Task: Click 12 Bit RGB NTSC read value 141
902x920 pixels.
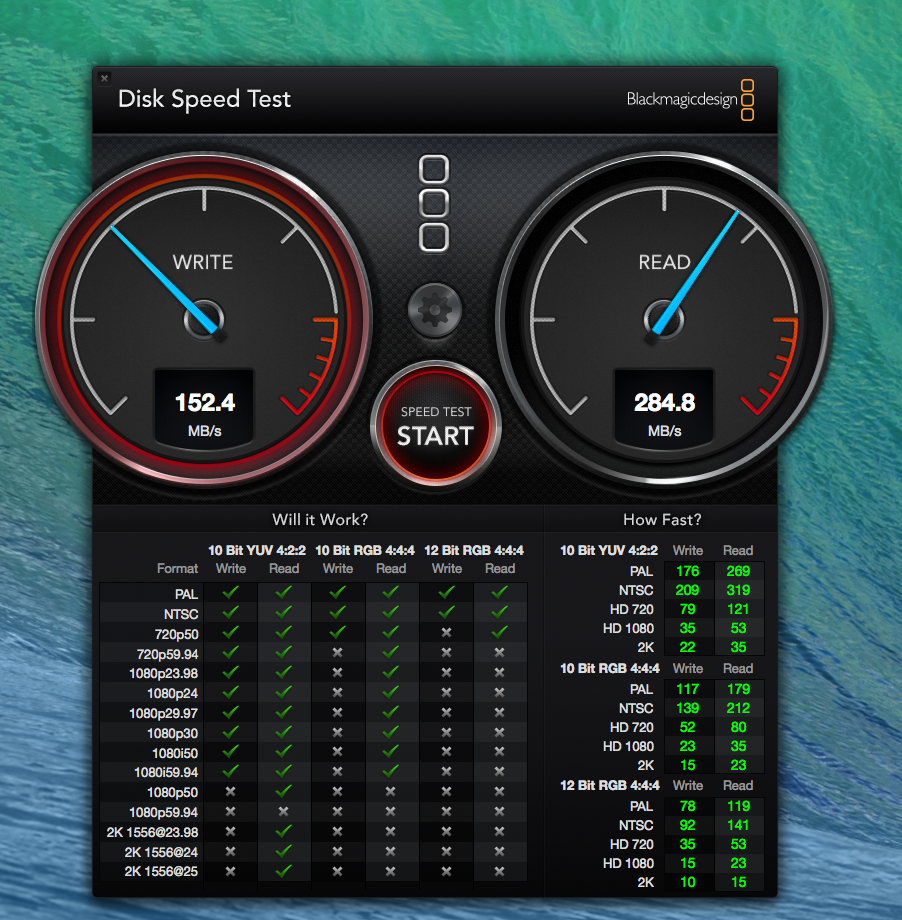Action: click(x=738, y=825)
